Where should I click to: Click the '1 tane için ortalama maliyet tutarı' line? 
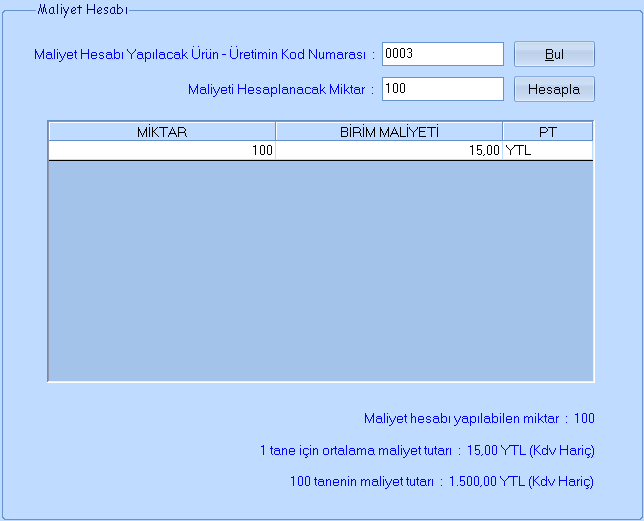click(x=427, y=450)
